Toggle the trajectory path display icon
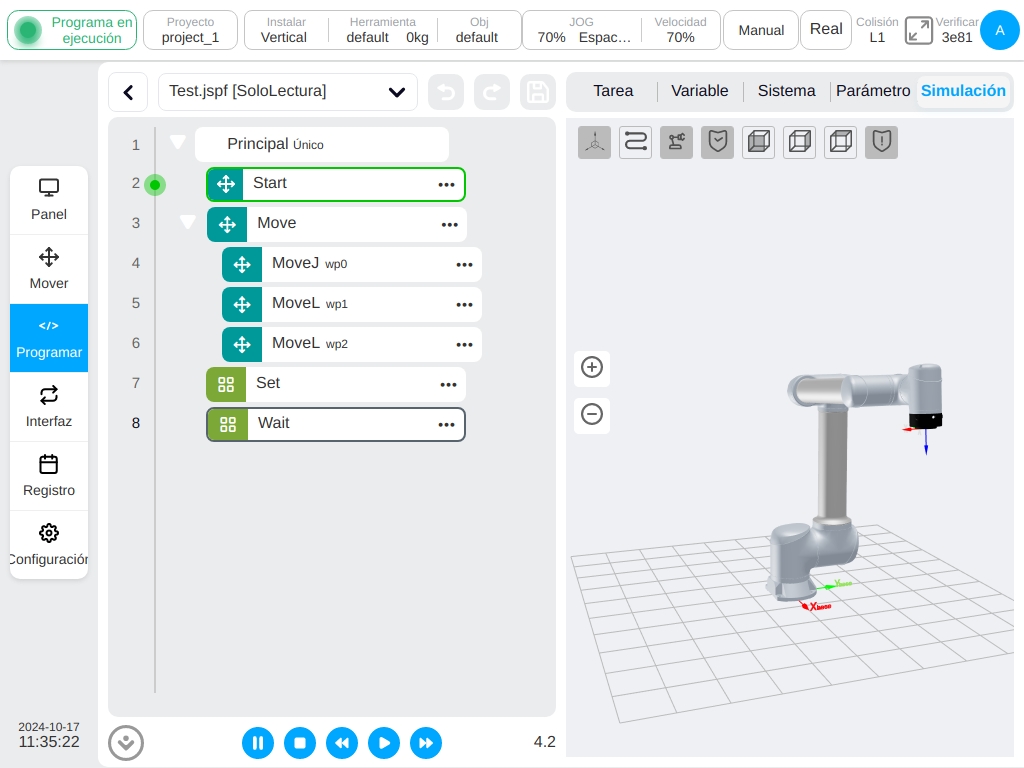This screenshot has width=1024, height=768. (635, 142)
